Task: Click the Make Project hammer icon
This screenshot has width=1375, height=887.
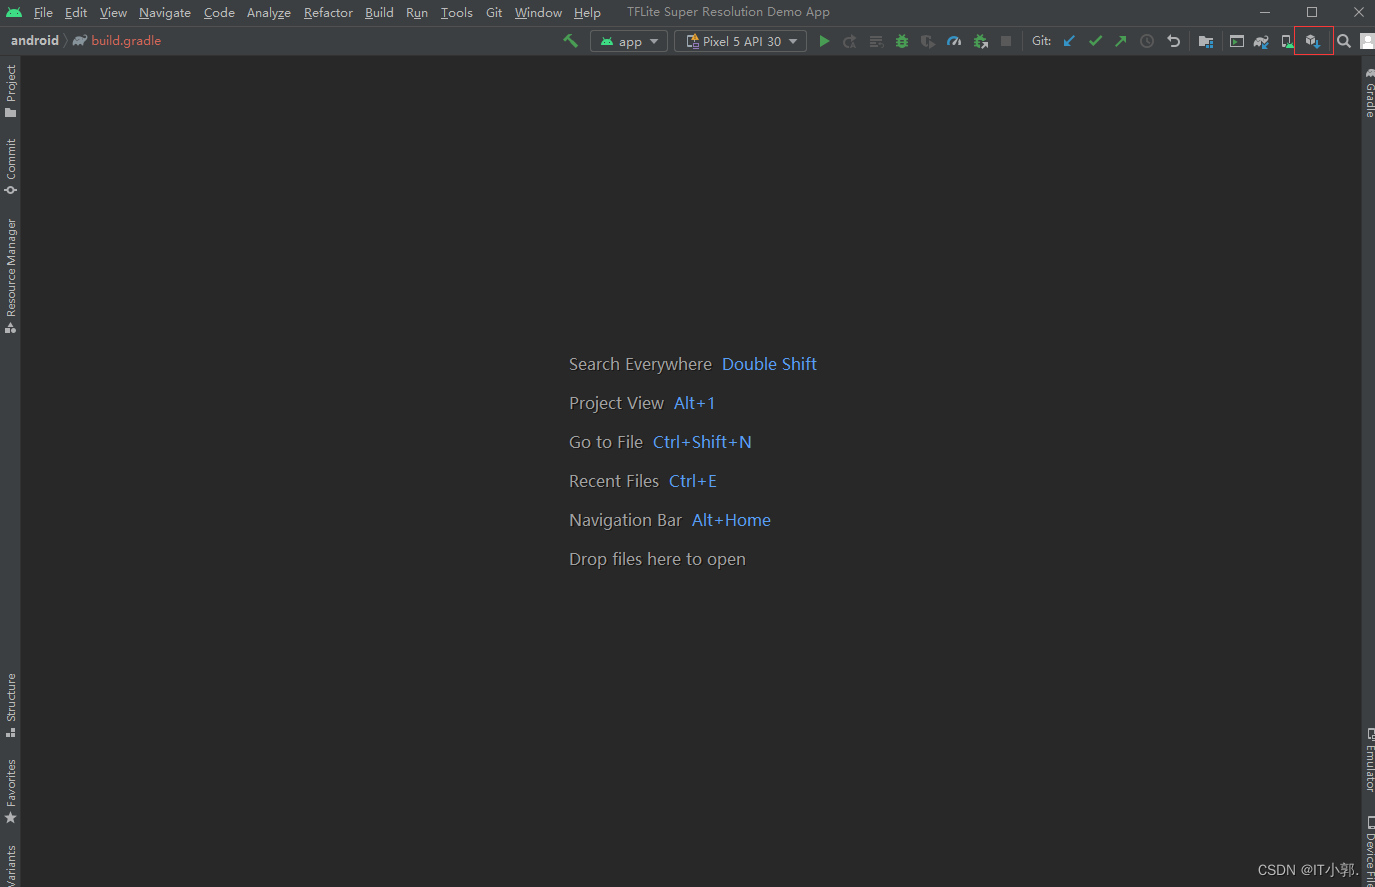Action: 570,41
